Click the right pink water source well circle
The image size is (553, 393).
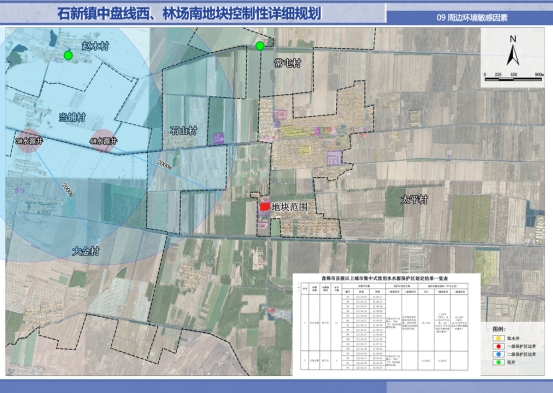click(x=103, y=141)
